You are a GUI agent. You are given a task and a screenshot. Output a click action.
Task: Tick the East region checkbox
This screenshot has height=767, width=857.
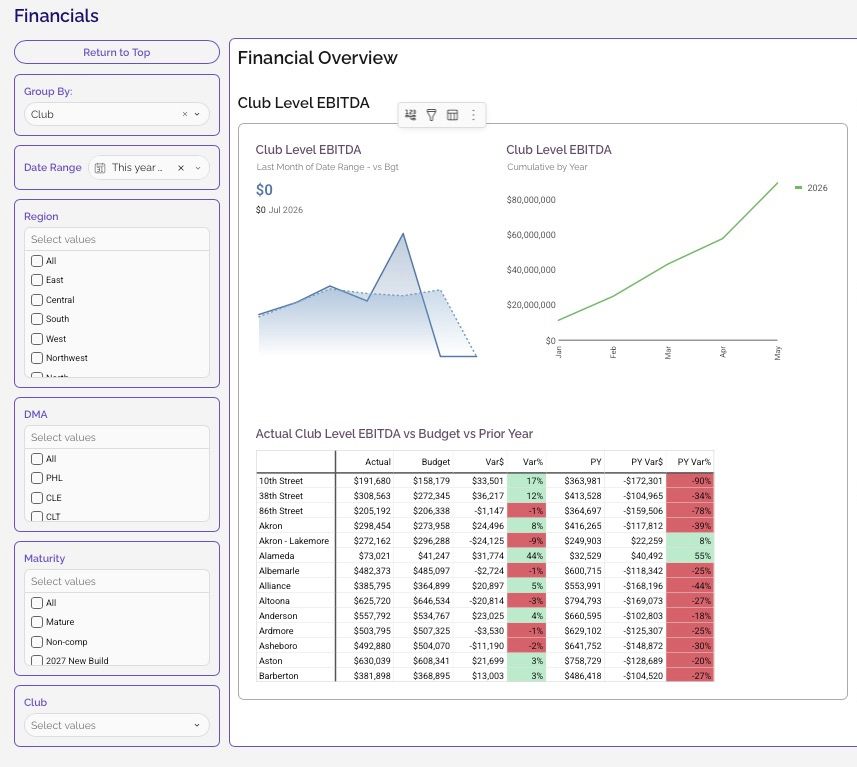[x=37, y=280]
